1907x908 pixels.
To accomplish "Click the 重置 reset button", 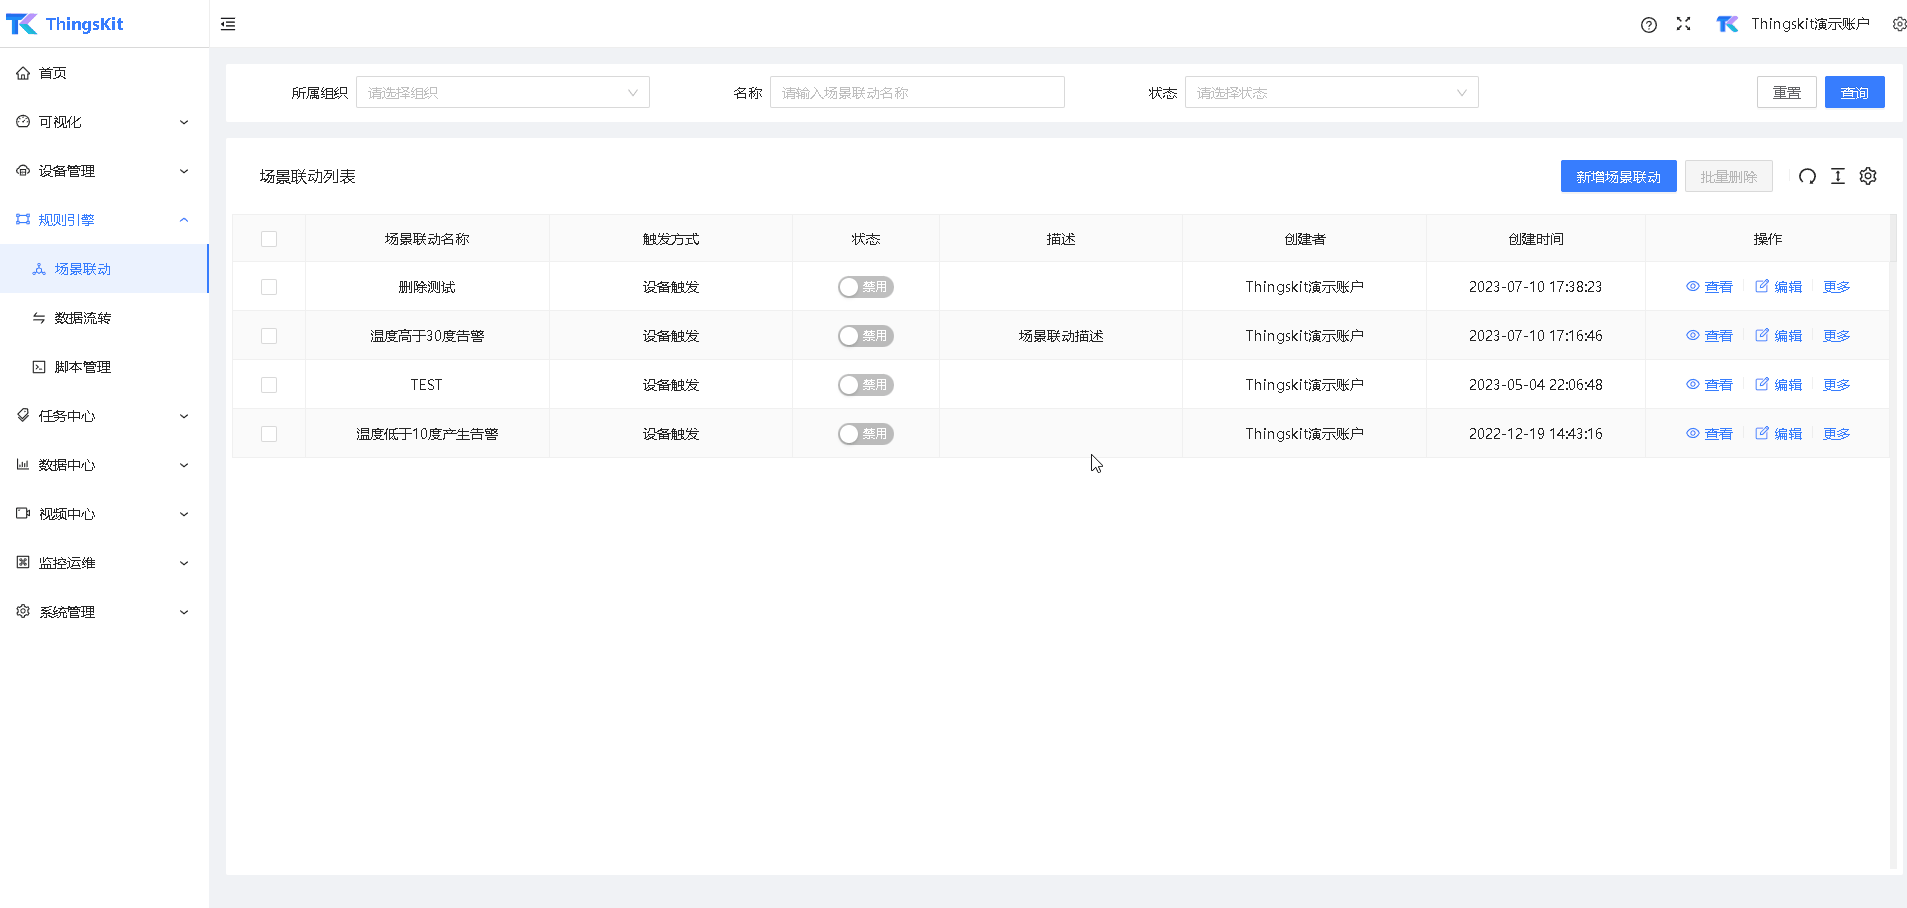I will tap(1787, 92).
